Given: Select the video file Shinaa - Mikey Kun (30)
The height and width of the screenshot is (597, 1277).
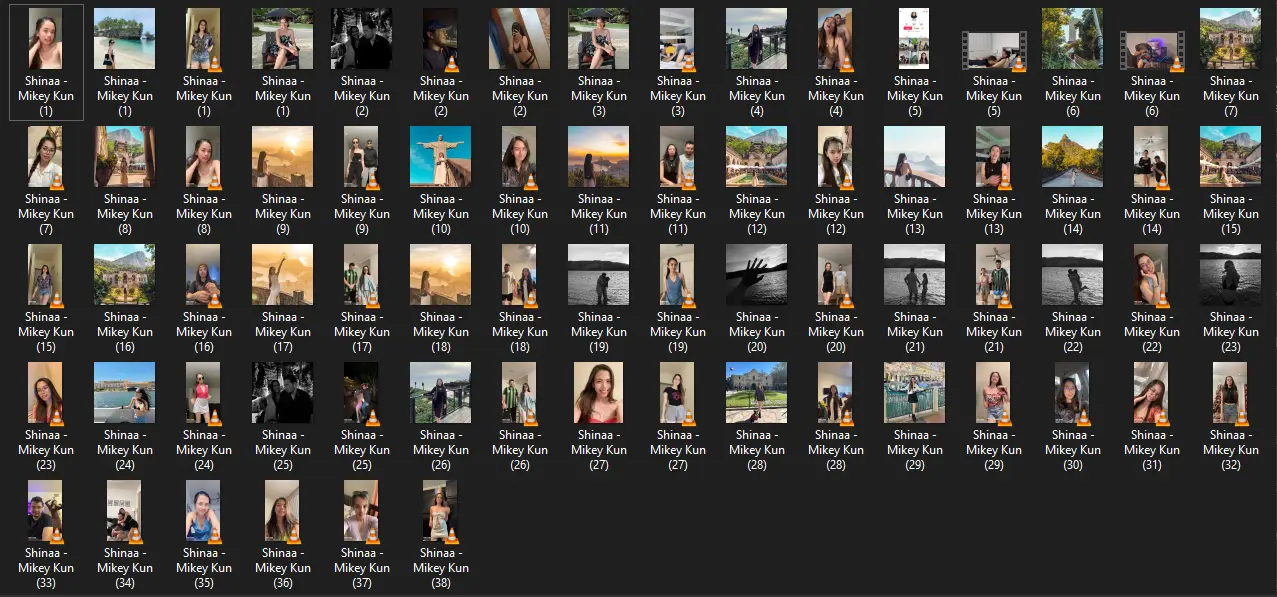Looking at the screenshot, I should click(x=1073, y=393).
